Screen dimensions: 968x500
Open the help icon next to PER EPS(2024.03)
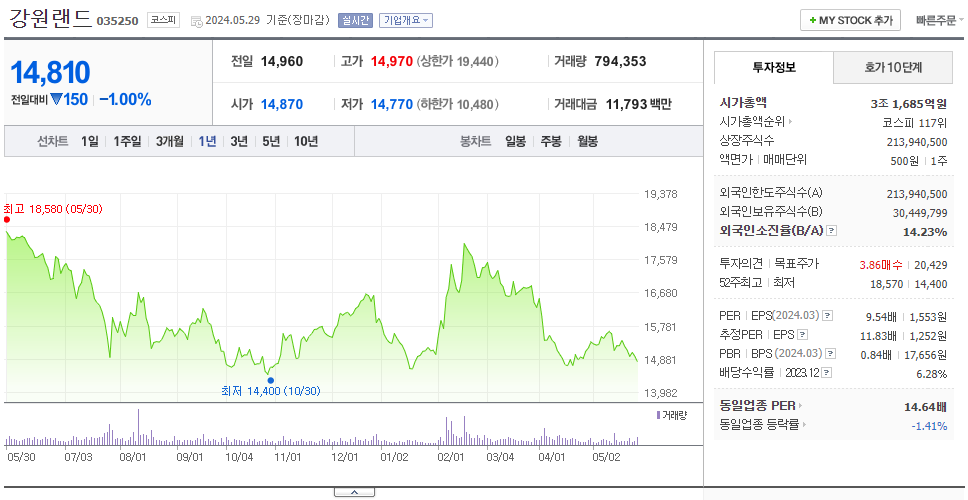[x=827, y=316]
